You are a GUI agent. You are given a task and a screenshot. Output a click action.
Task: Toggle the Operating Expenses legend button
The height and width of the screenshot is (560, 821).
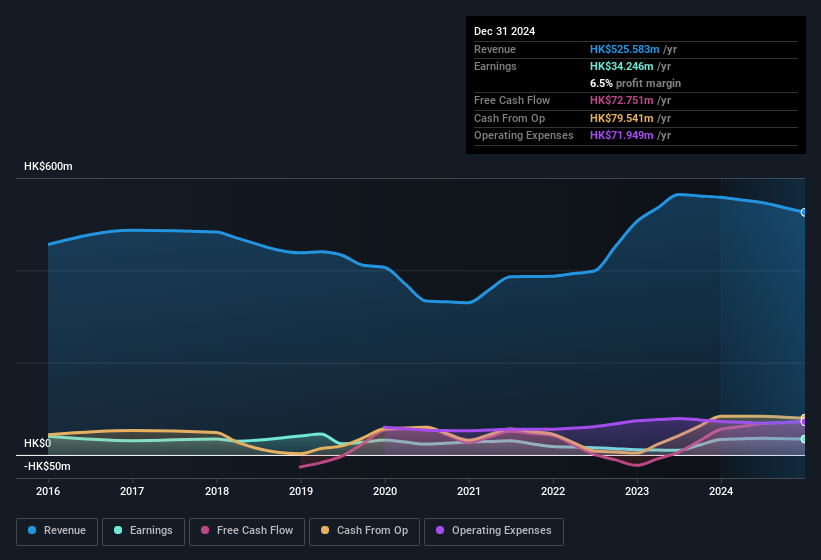[494, 531]
